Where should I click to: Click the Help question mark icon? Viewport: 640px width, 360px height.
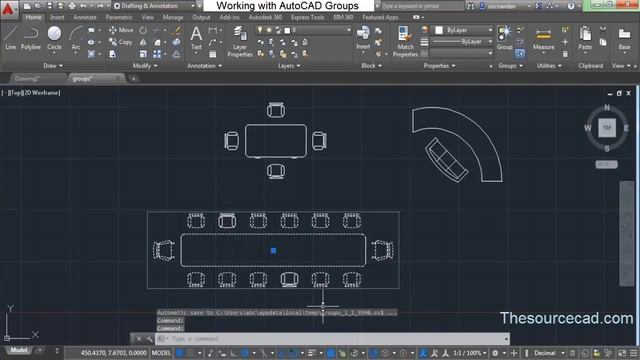coord(571,6)
